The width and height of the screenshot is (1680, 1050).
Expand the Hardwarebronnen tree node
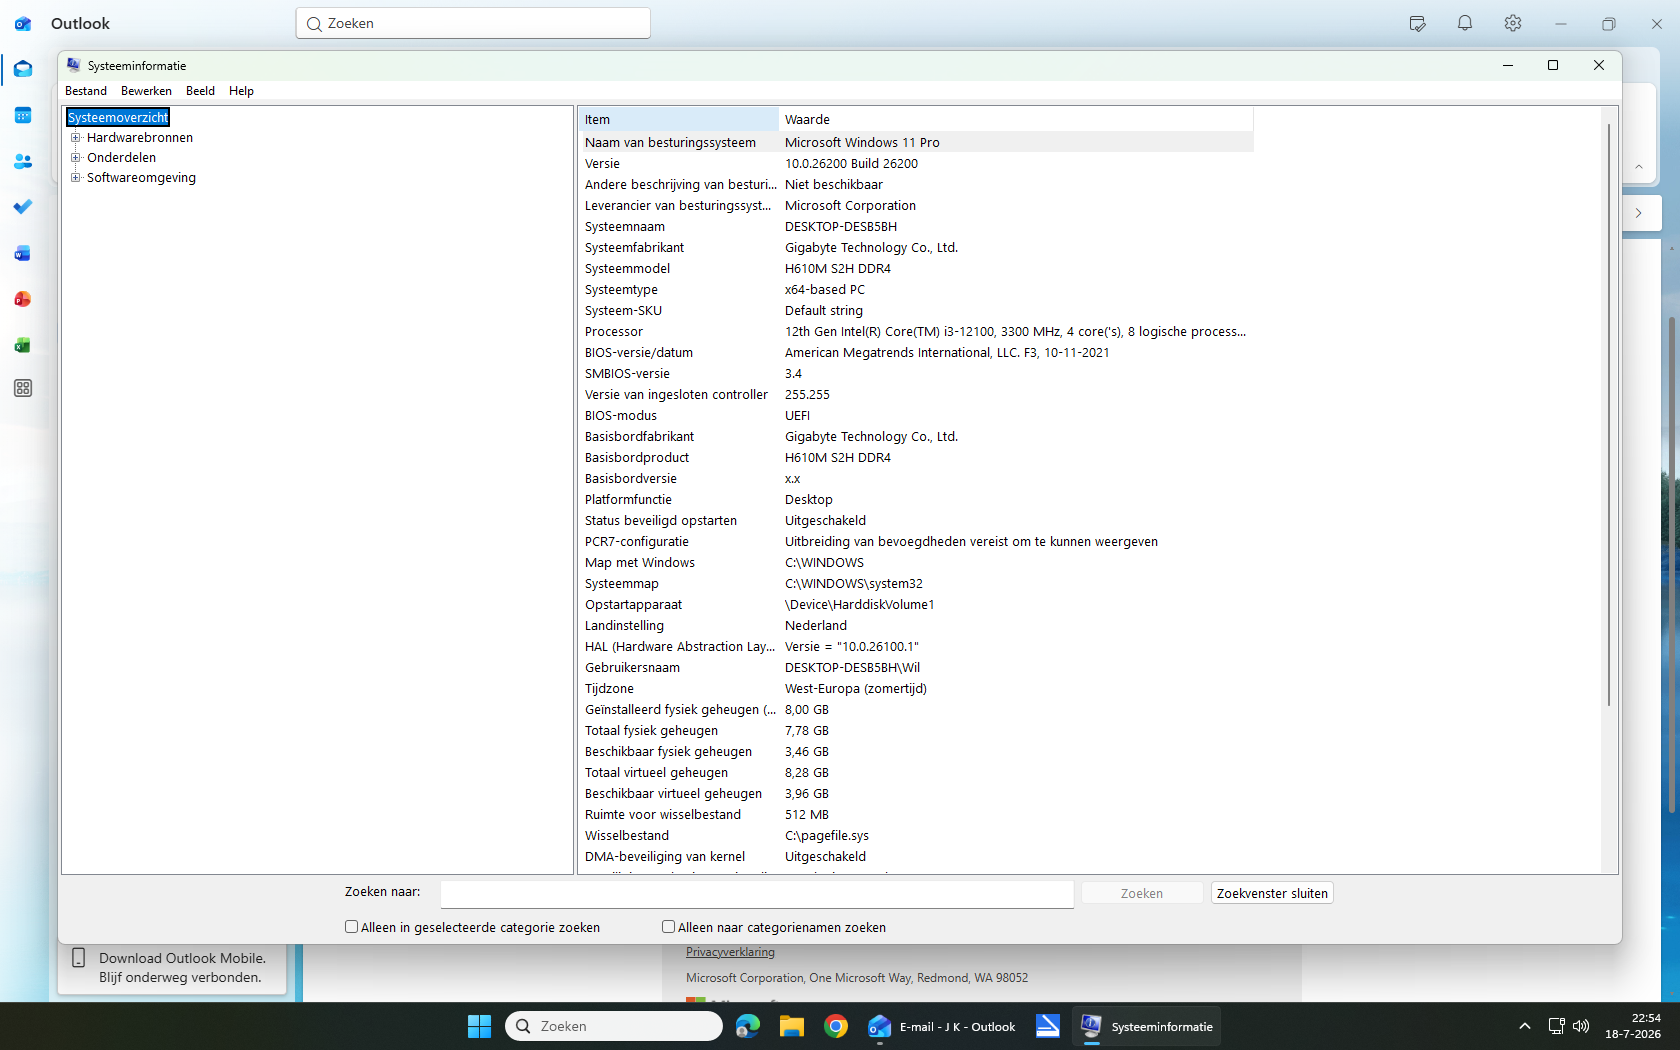(x=75, y=137)
